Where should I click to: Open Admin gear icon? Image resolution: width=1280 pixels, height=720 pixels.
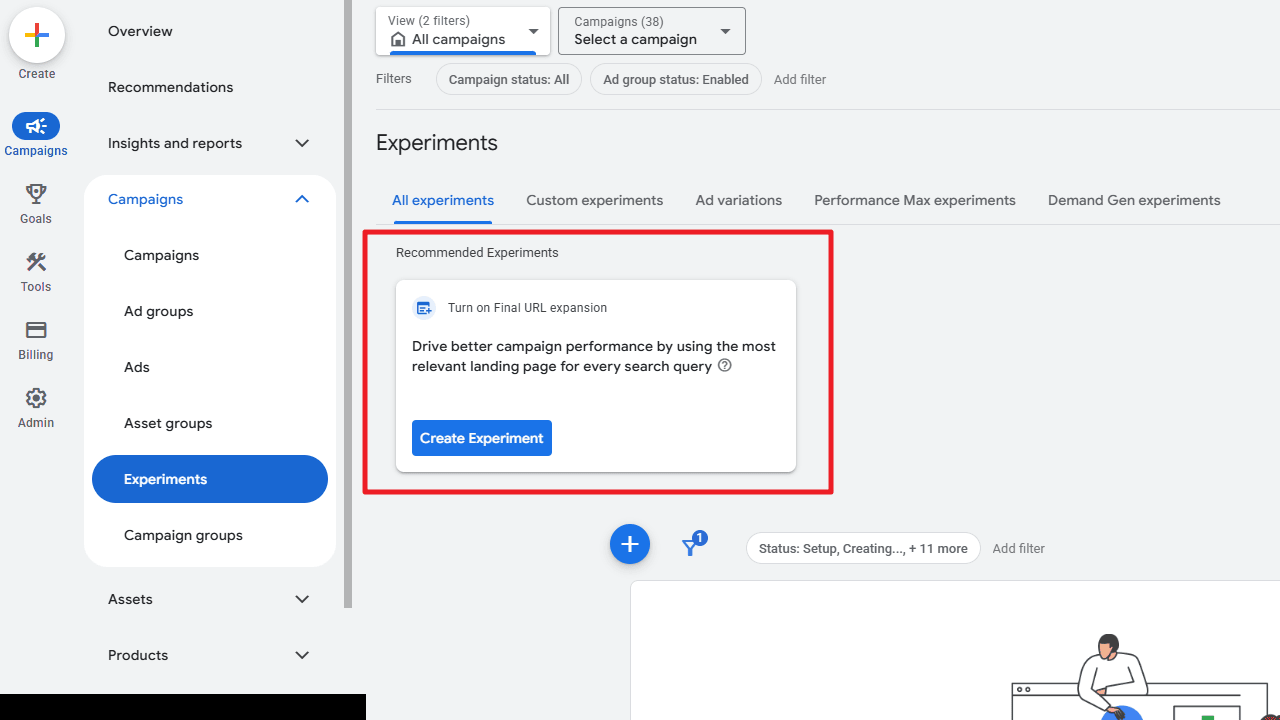point(36,398)
